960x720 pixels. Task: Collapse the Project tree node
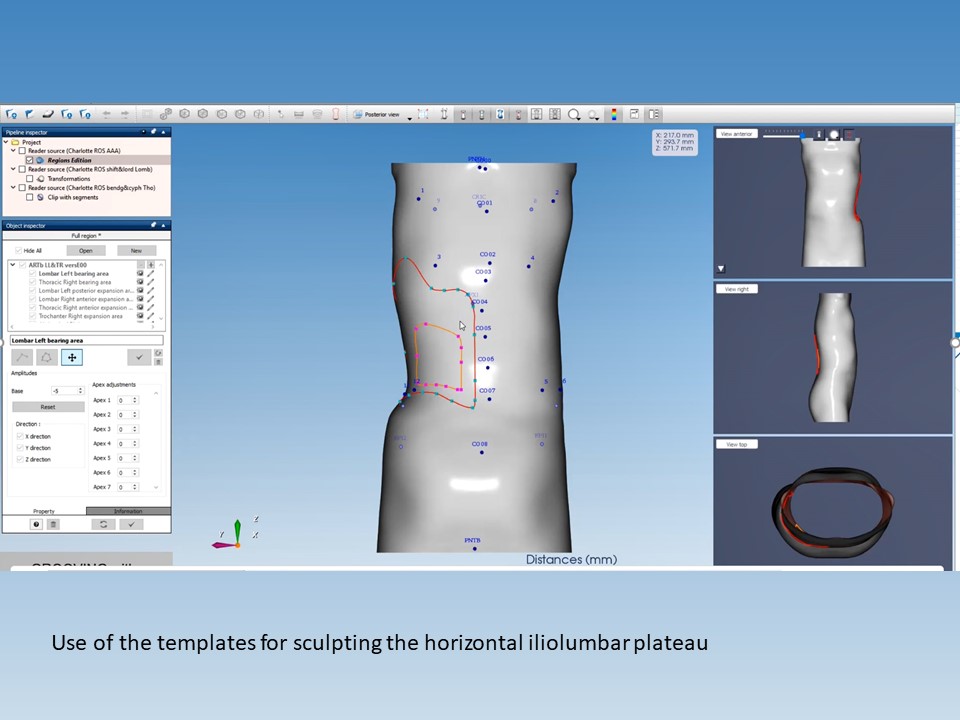click(6, 142)
